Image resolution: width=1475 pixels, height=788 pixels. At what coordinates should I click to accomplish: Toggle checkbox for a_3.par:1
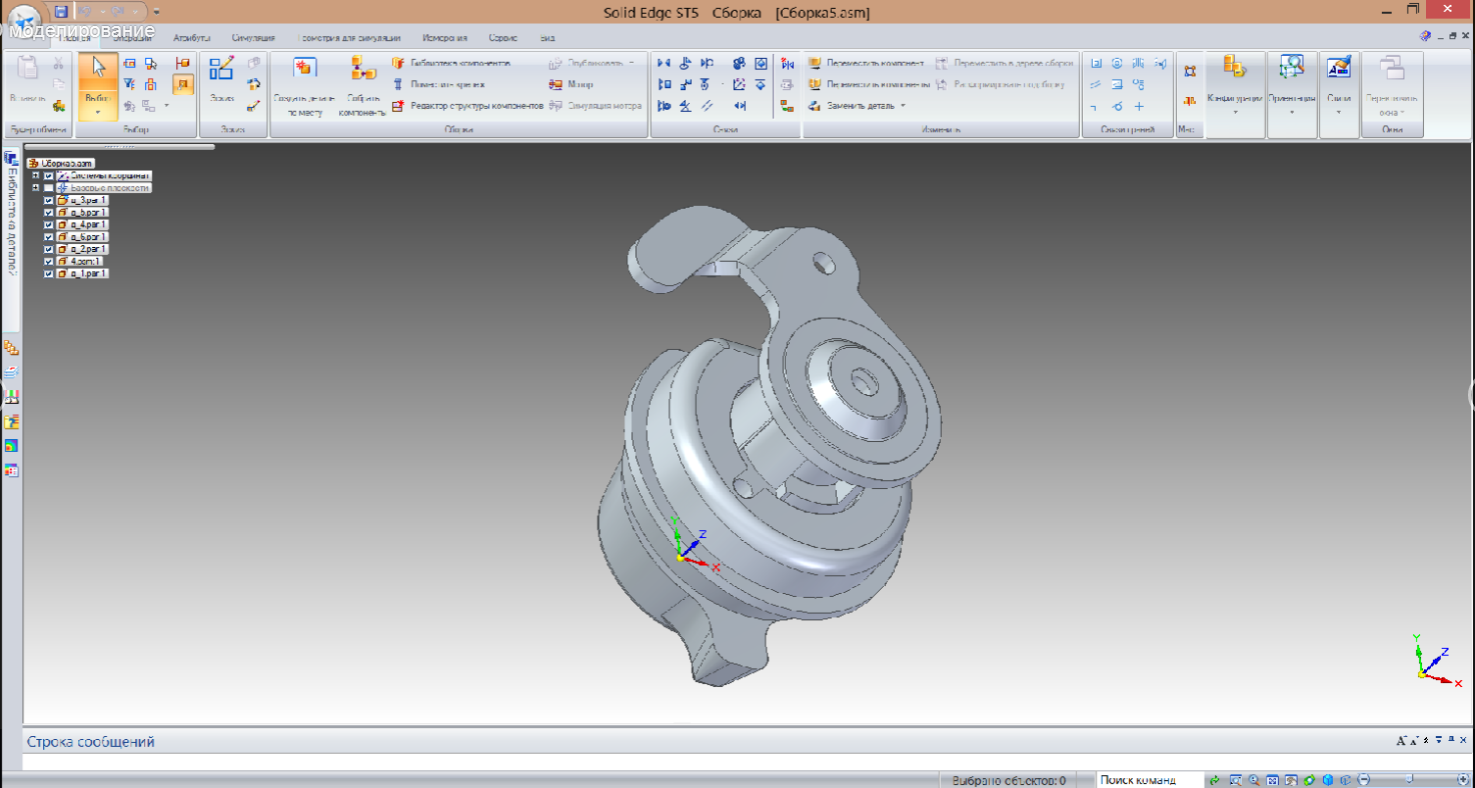(49, 201)
